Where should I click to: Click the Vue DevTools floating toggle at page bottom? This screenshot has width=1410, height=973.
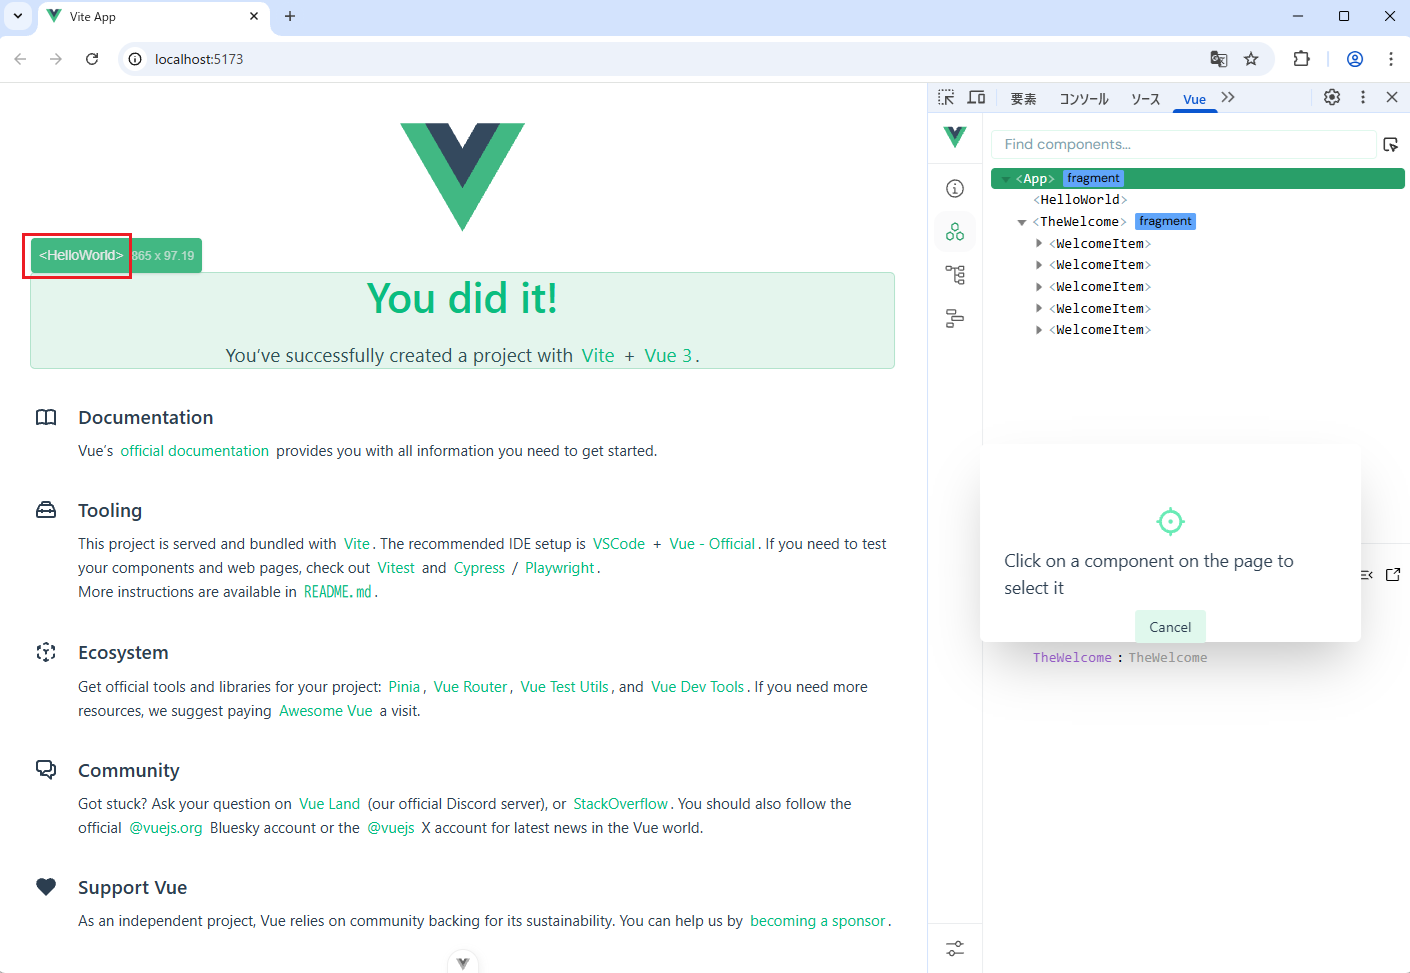[x=463, y=963]
